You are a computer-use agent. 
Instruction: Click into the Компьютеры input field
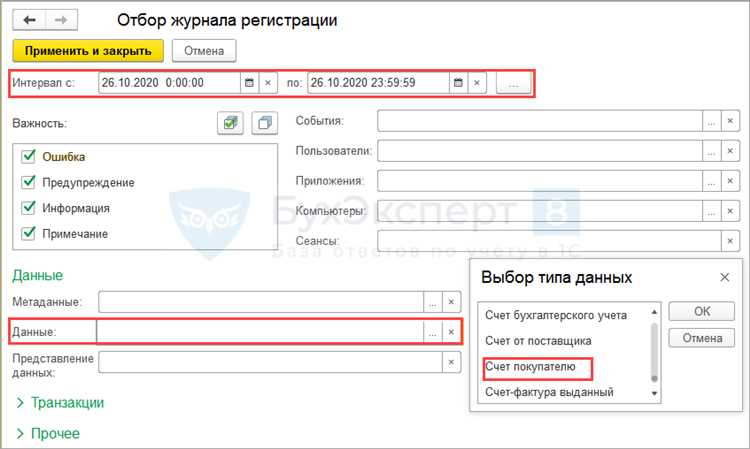[x=540, y=211]
